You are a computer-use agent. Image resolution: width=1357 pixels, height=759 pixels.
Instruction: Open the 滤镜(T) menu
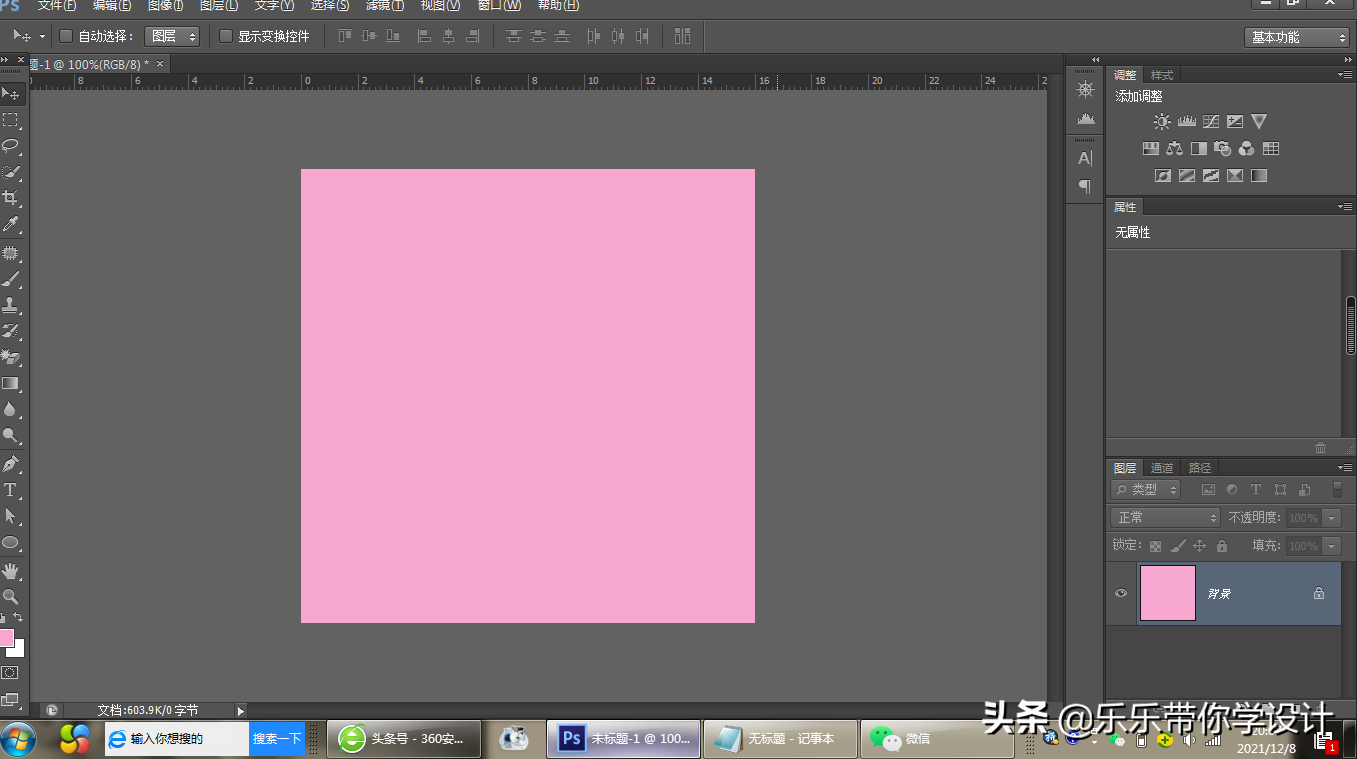click(385, 6)
